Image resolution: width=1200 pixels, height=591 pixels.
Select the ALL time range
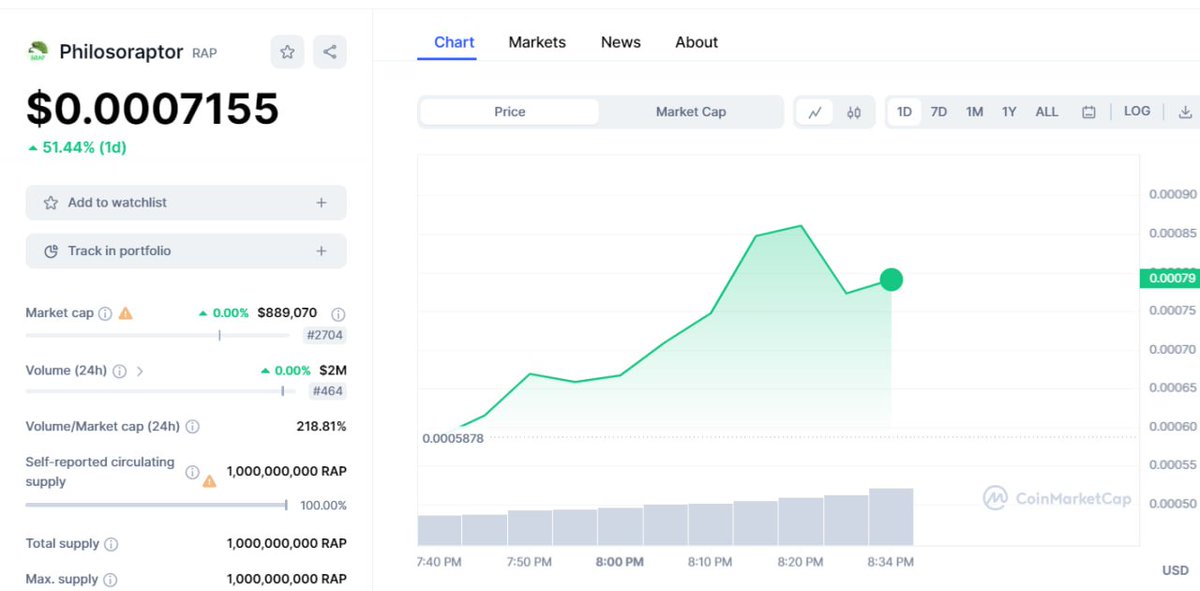pyautogui.click(x=1047, y=112)
